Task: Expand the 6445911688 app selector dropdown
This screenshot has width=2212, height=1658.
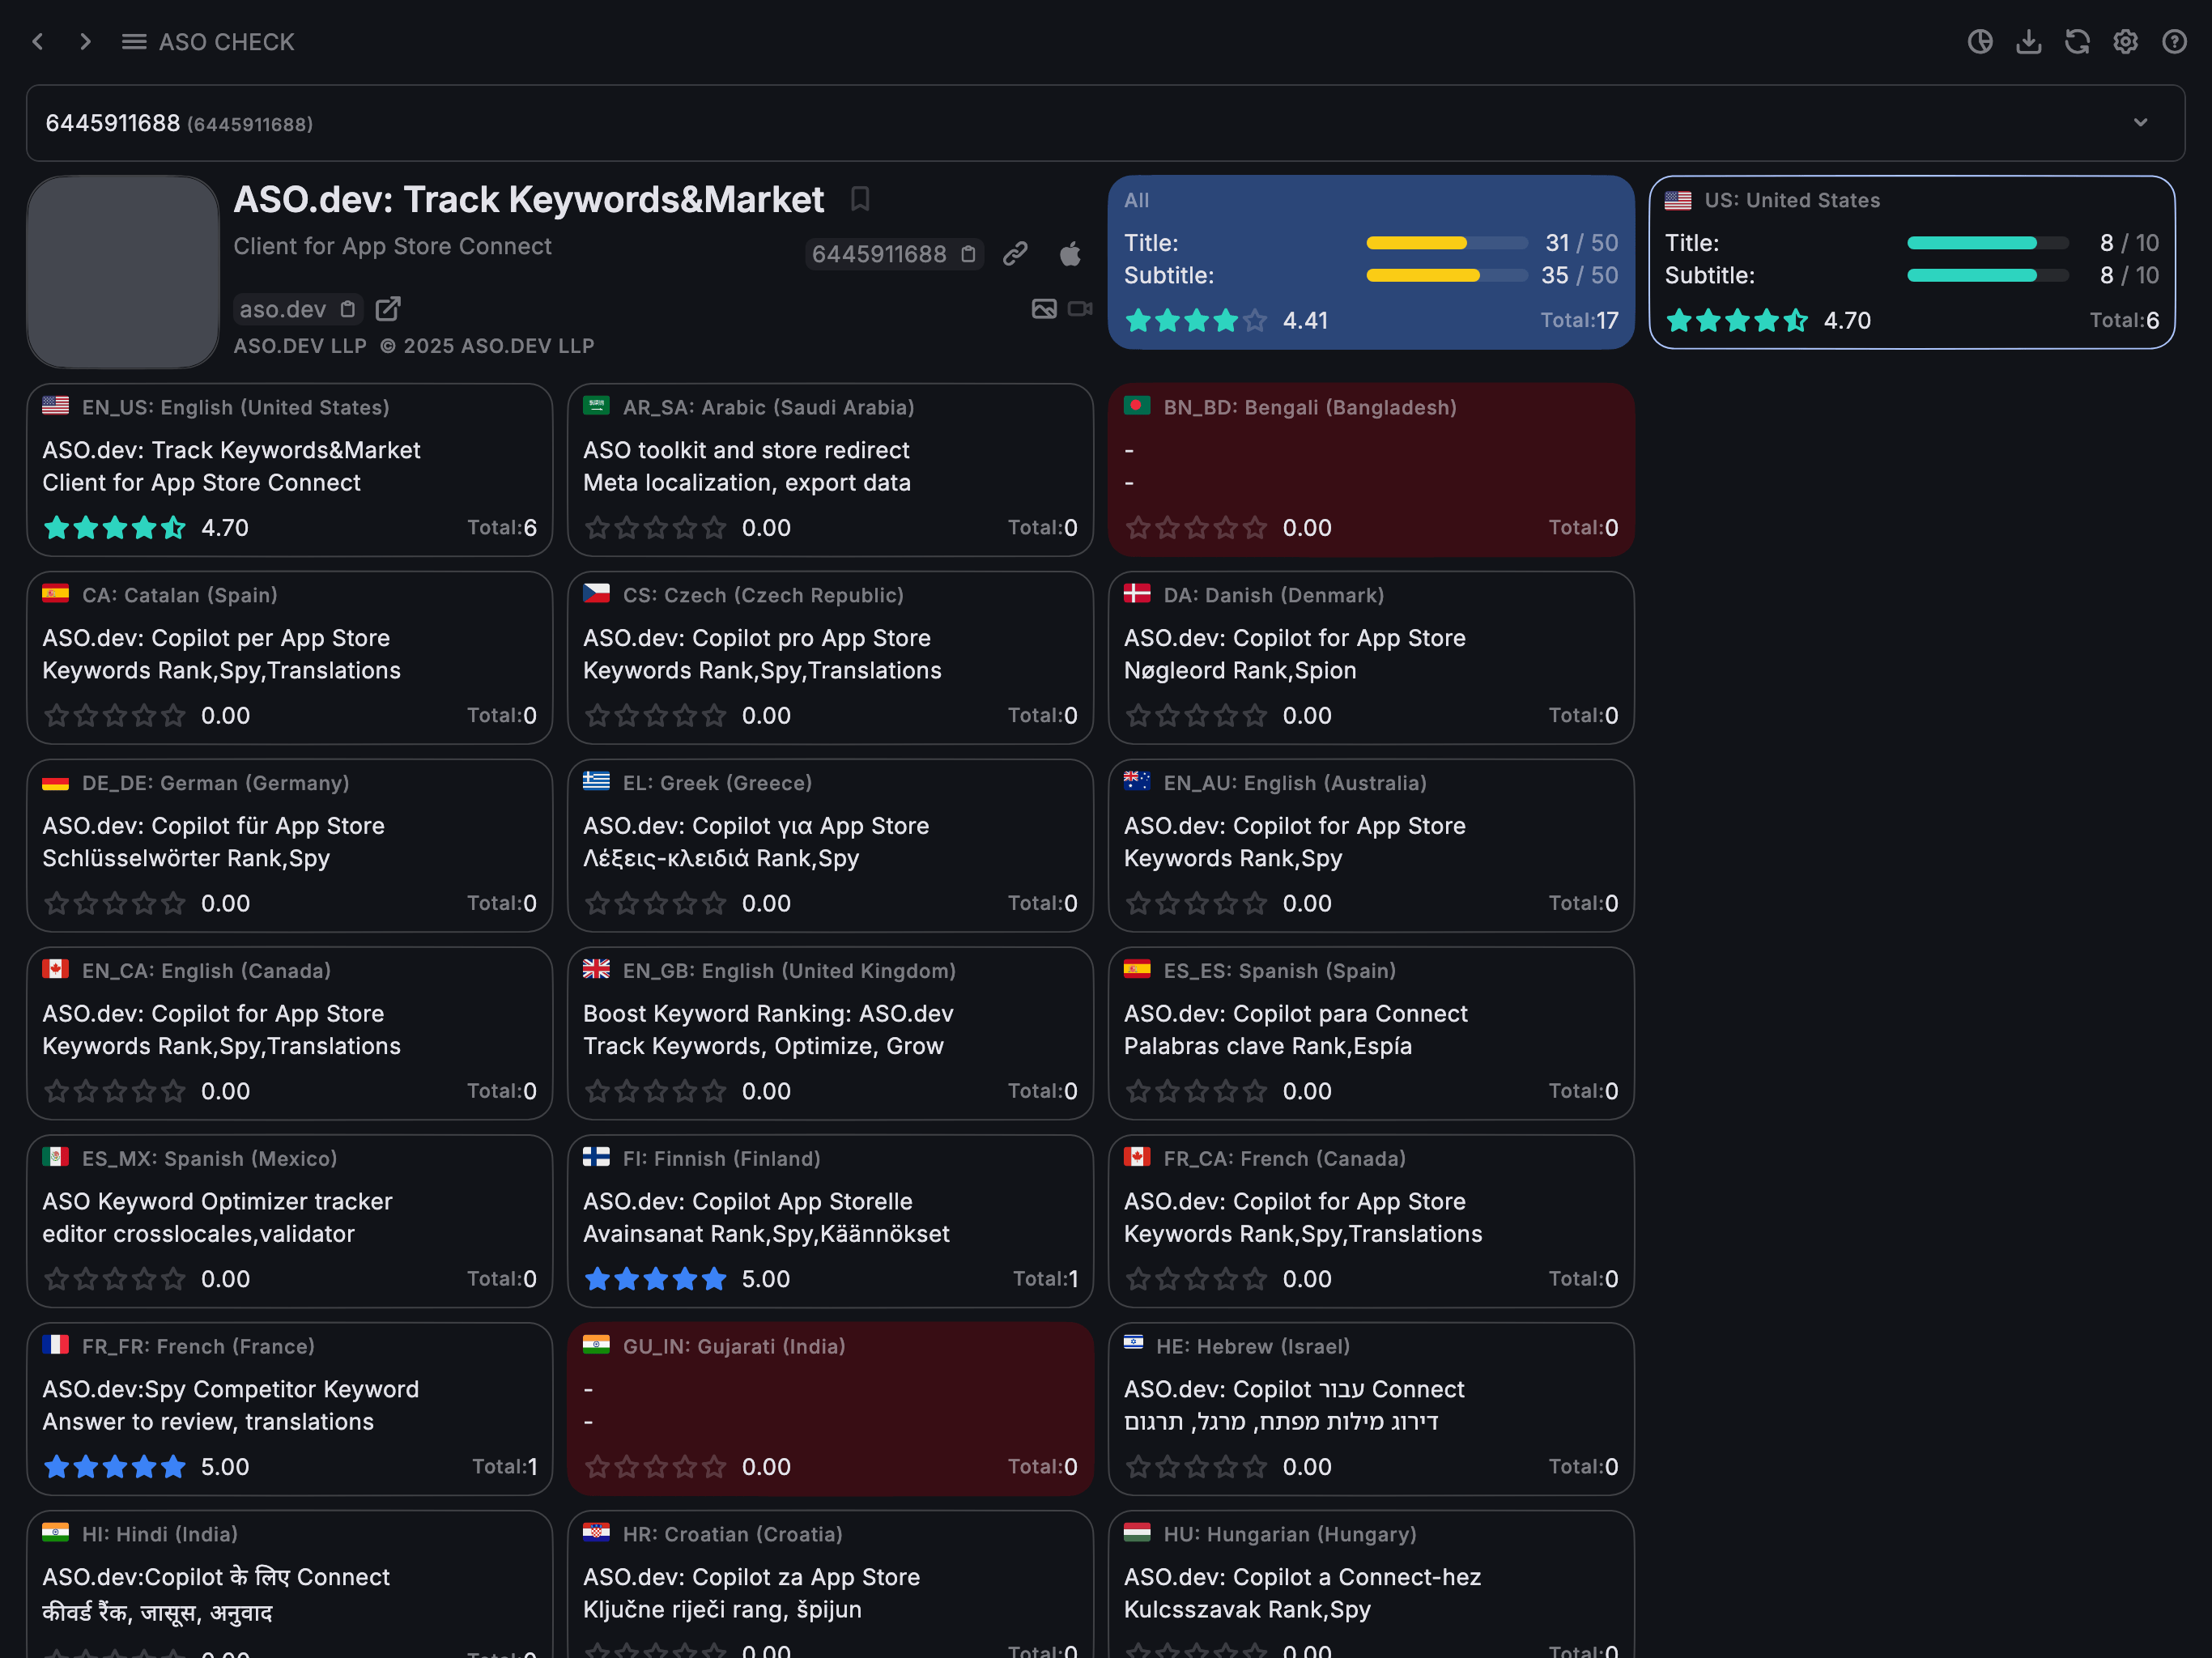Action: pyautogui.click(x=1105, y=123)
